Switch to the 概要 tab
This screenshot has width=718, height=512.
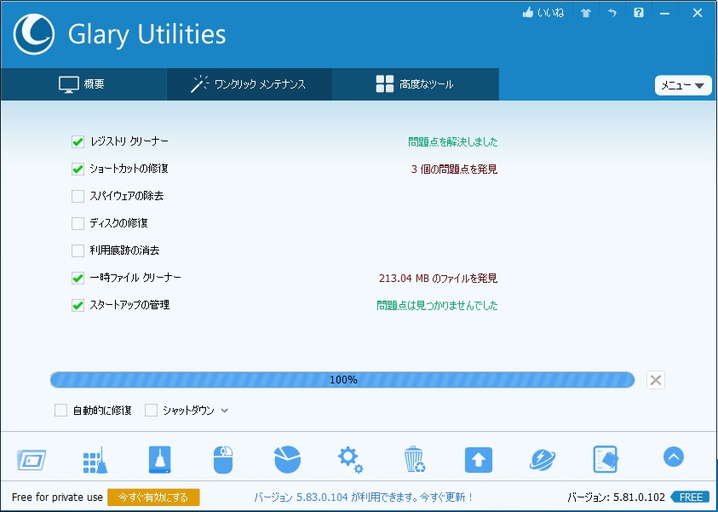(x=83, y=84)
